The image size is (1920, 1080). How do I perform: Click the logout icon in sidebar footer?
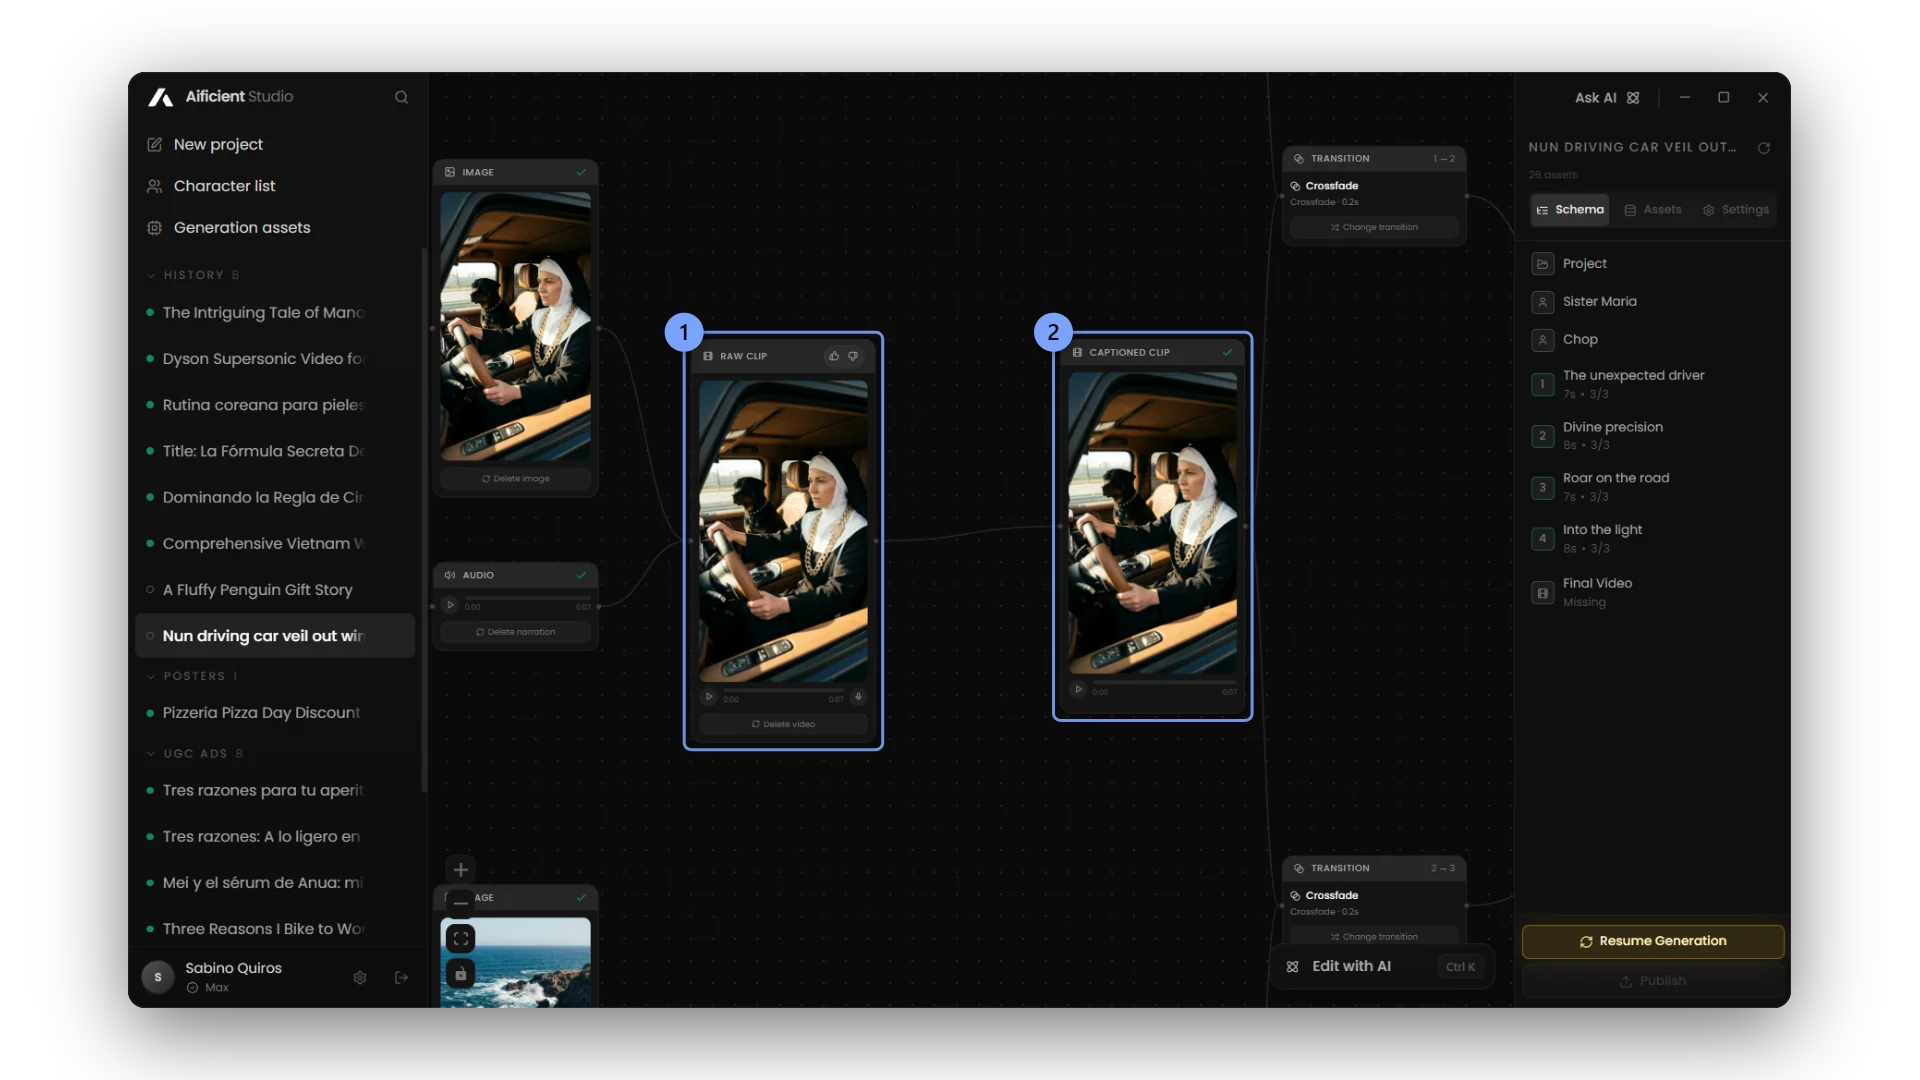(x=401, y=978)
